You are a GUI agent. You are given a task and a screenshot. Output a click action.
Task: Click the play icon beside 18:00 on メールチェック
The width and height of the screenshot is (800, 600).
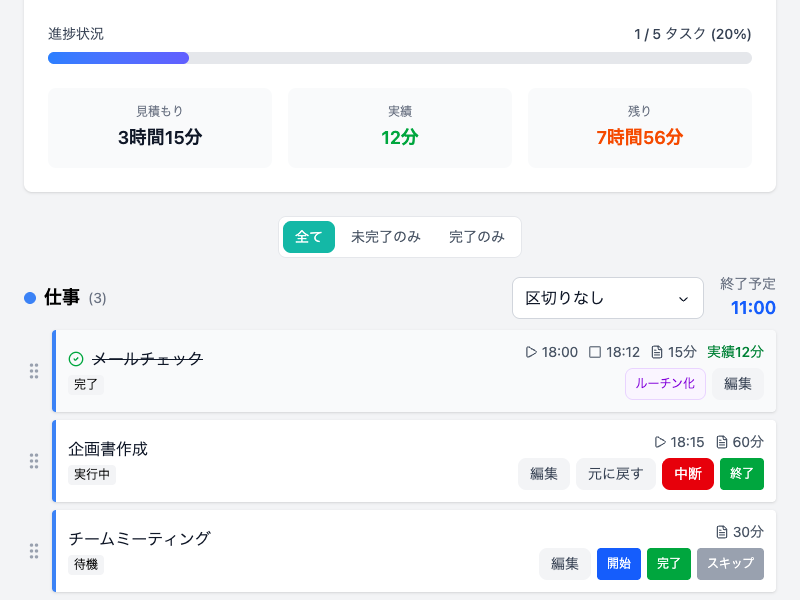(531, 352)
